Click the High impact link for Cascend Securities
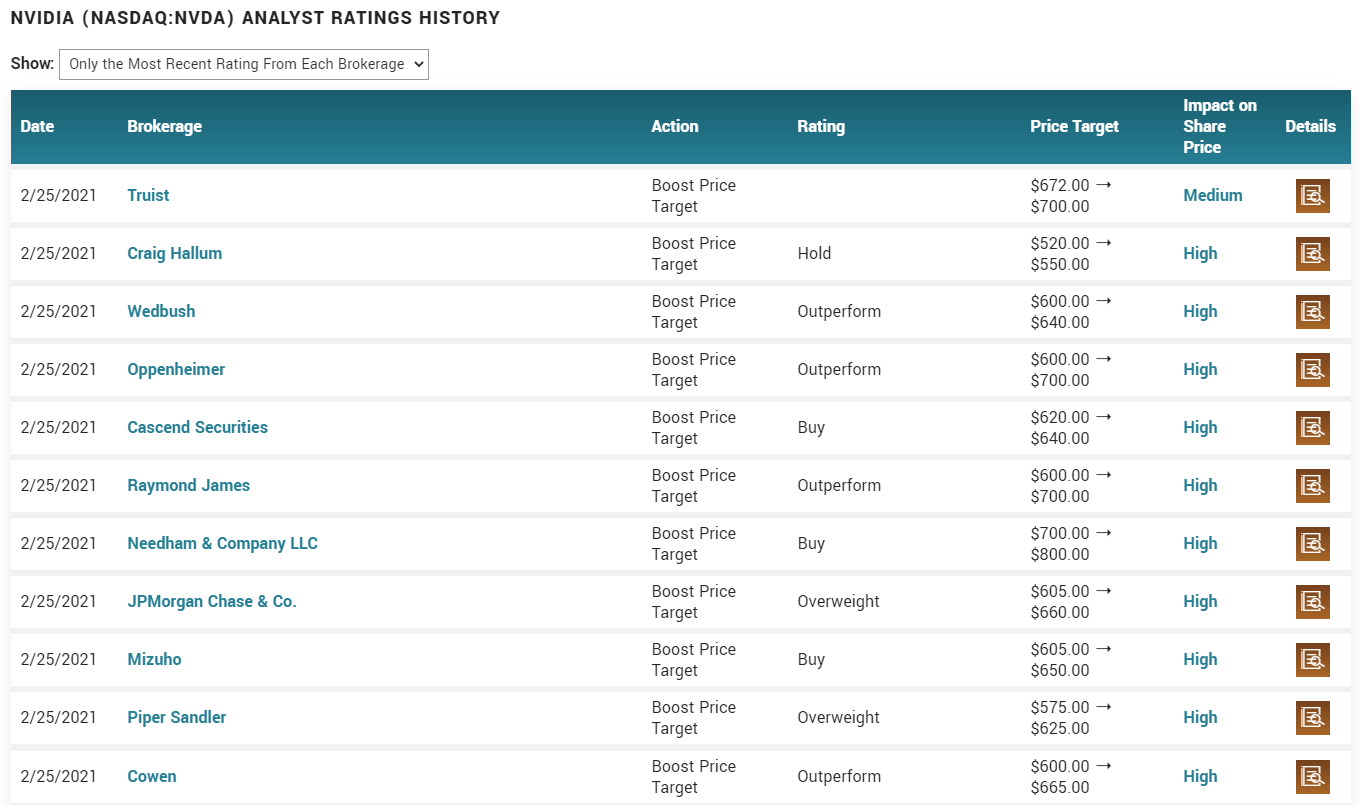Viewport: 1360px width, 805px height. [x=1200, y=427]
